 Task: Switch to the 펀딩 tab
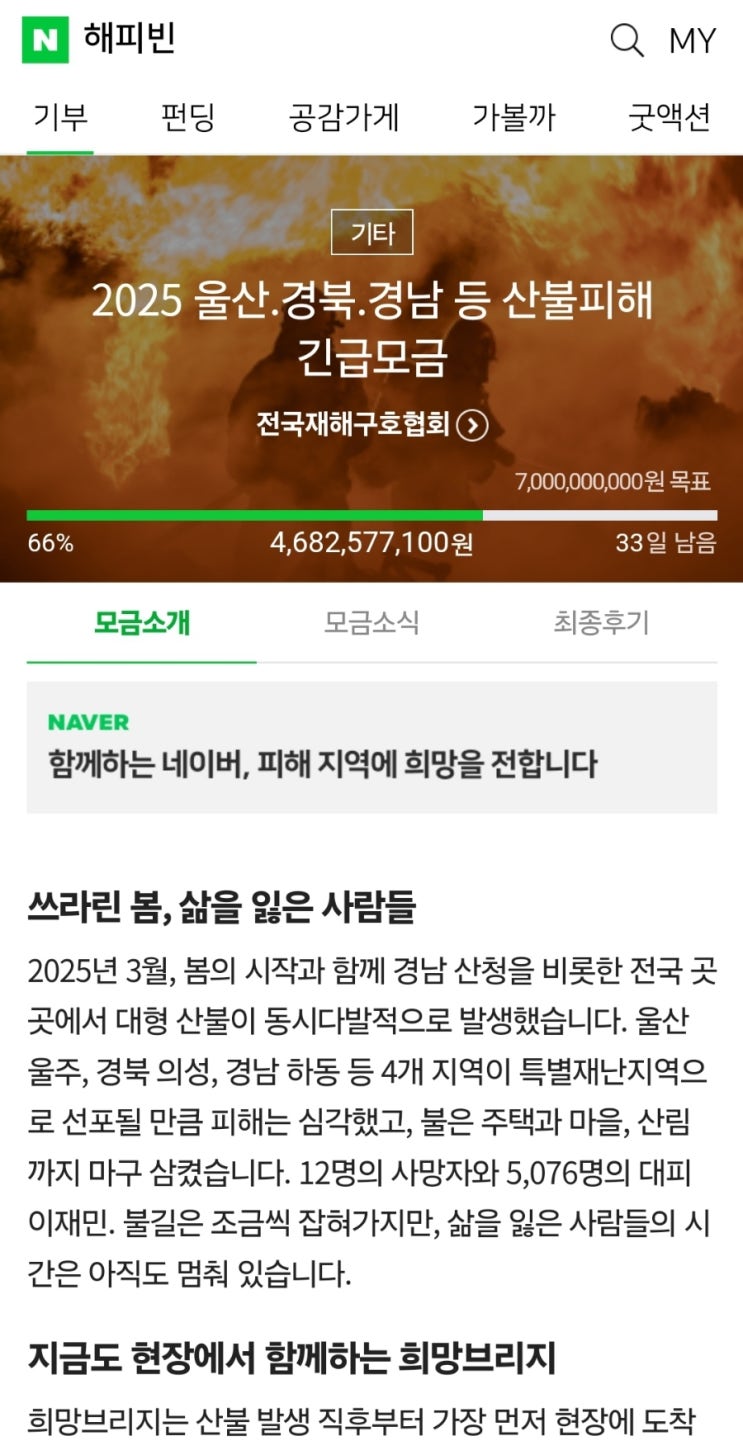(x=188, y=118)
